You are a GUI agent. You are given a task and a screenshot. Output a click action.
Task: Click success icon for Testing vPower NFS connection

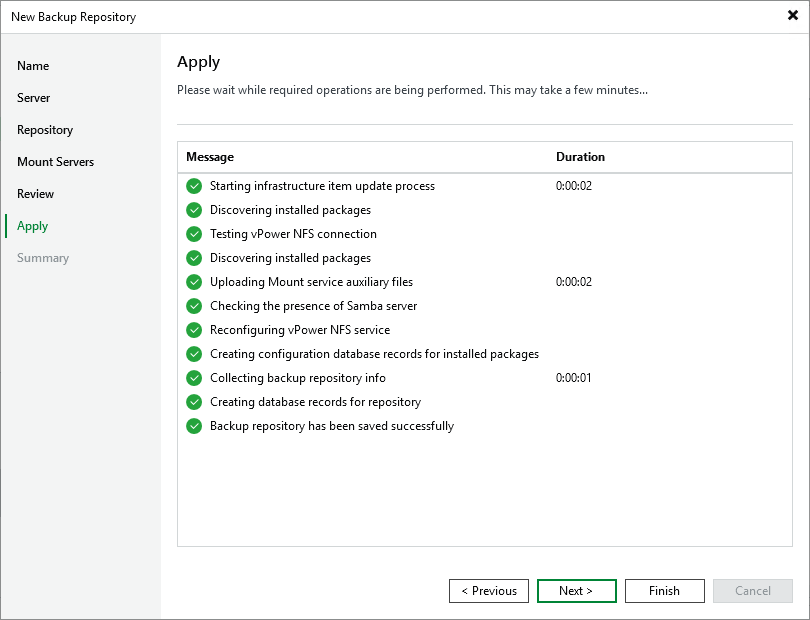pos(194,234)
